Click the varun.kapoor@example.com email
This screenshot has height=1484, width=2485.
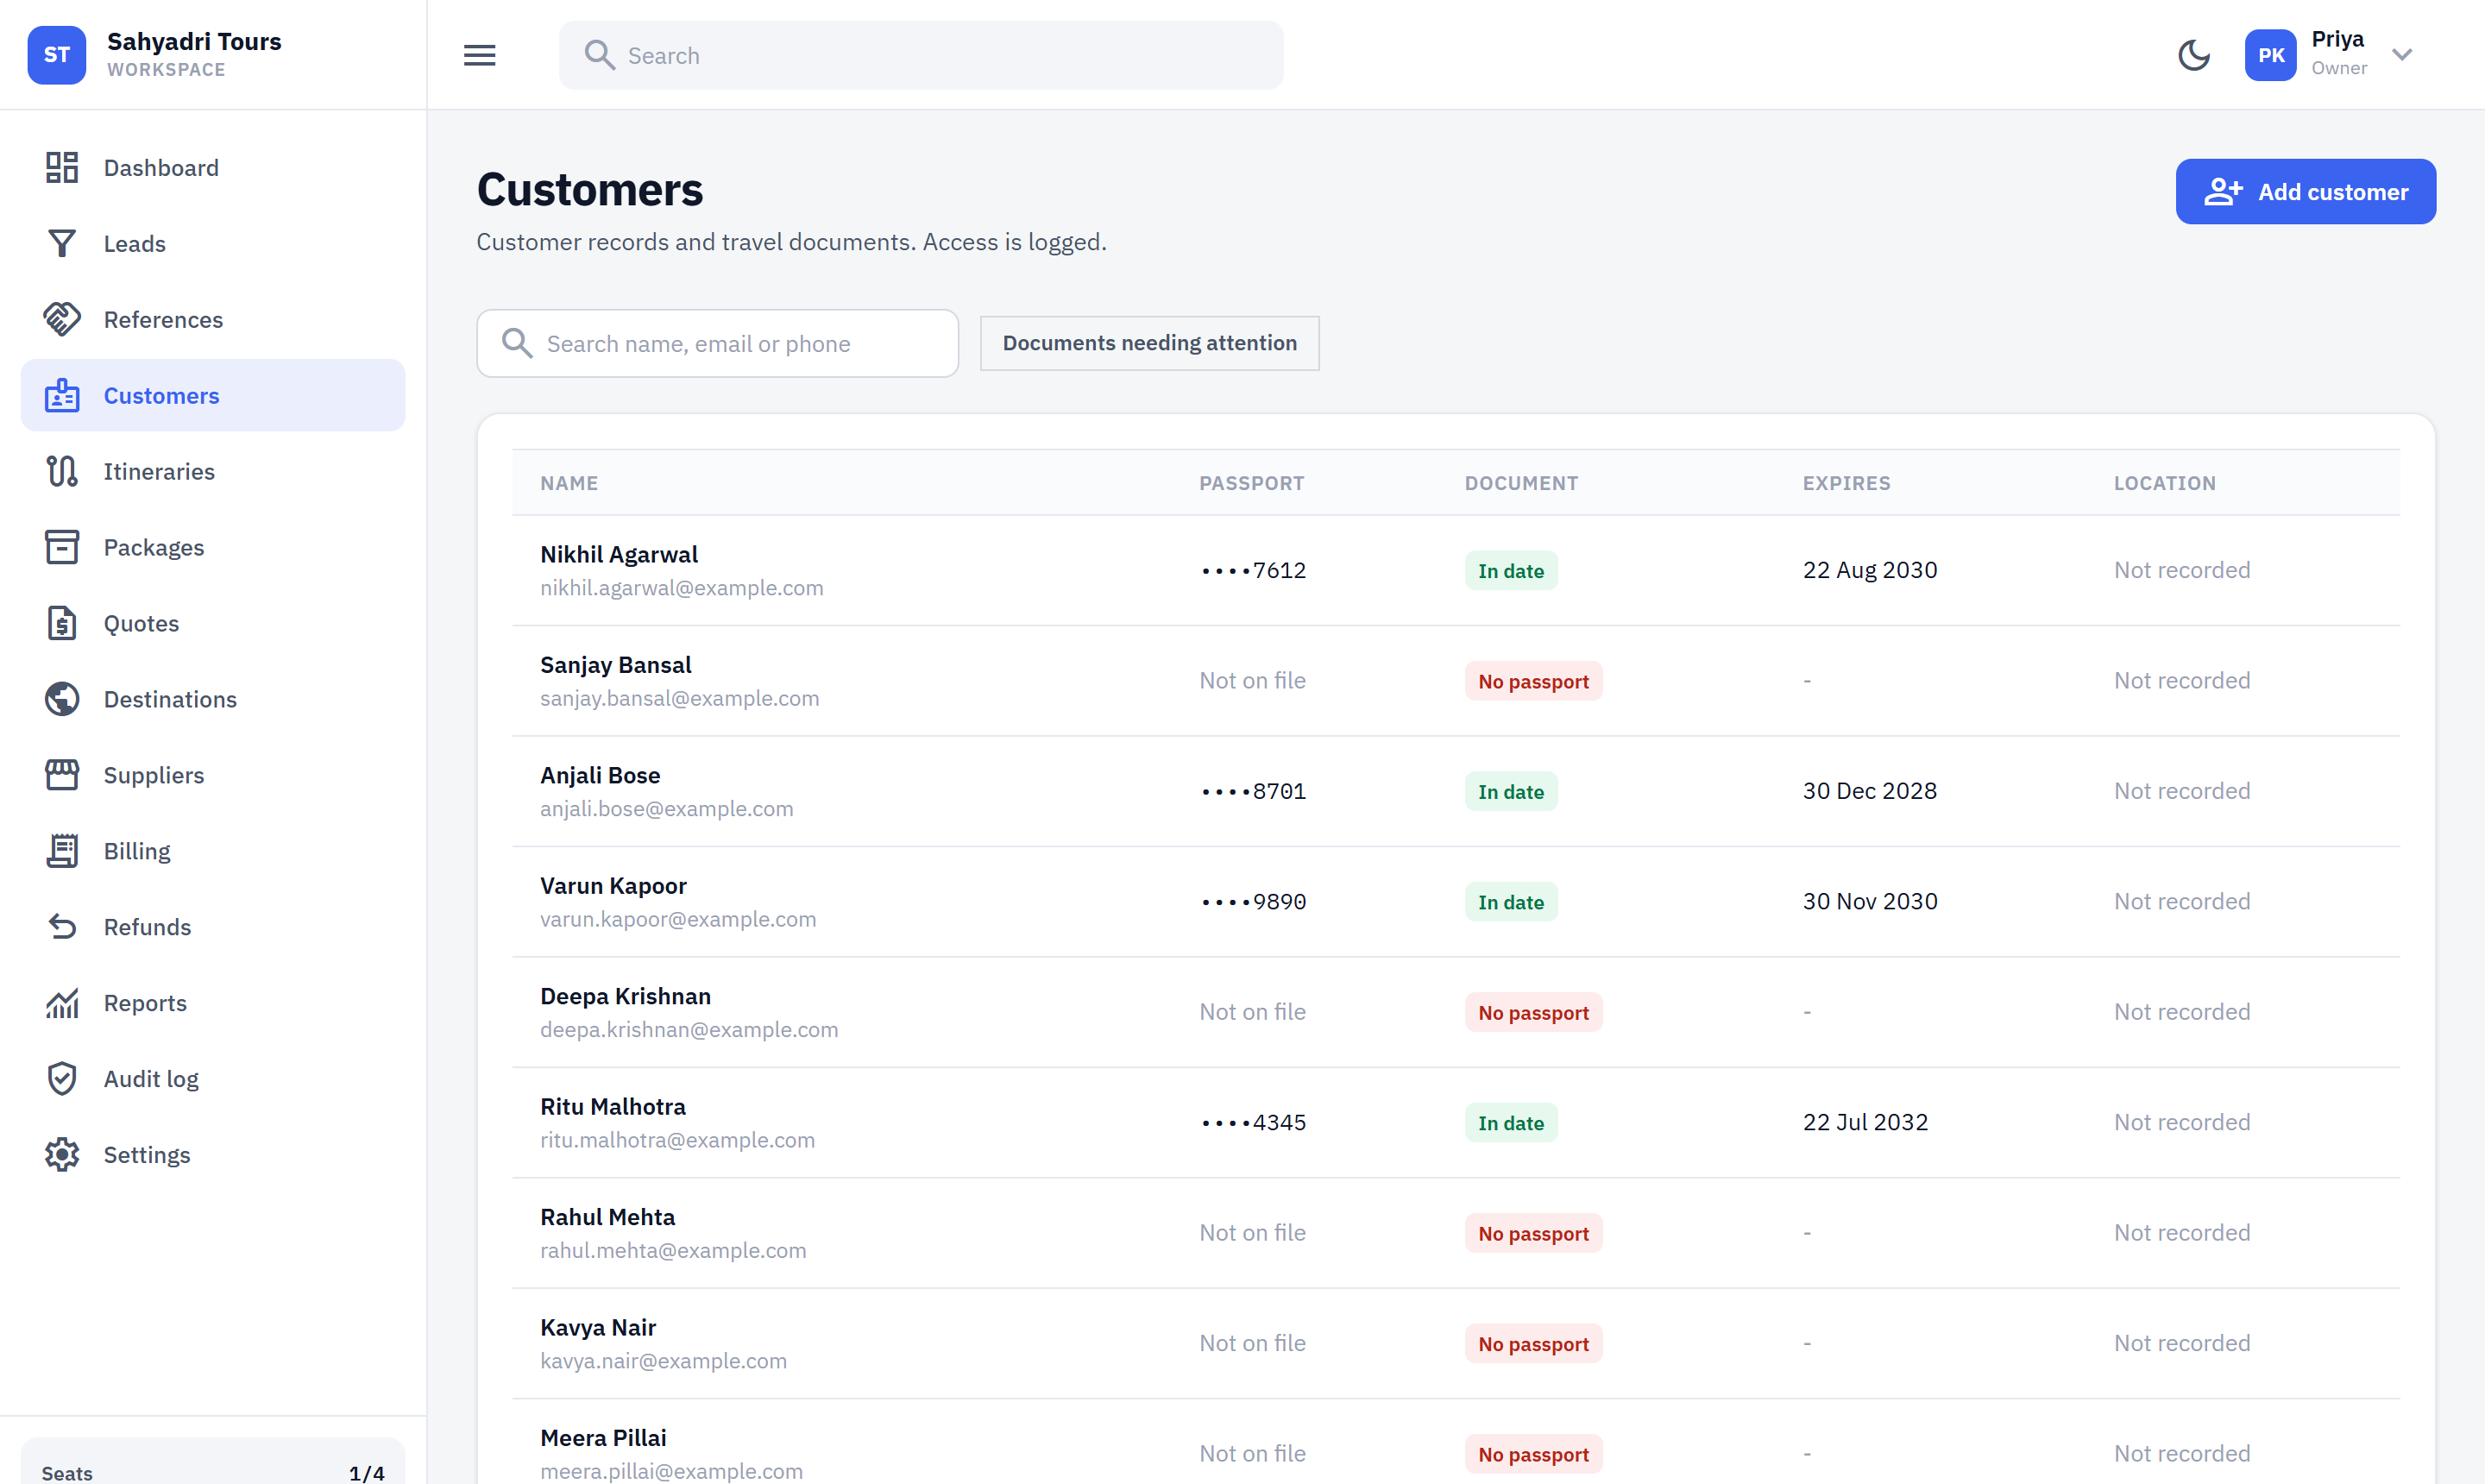tap(678, 920)
